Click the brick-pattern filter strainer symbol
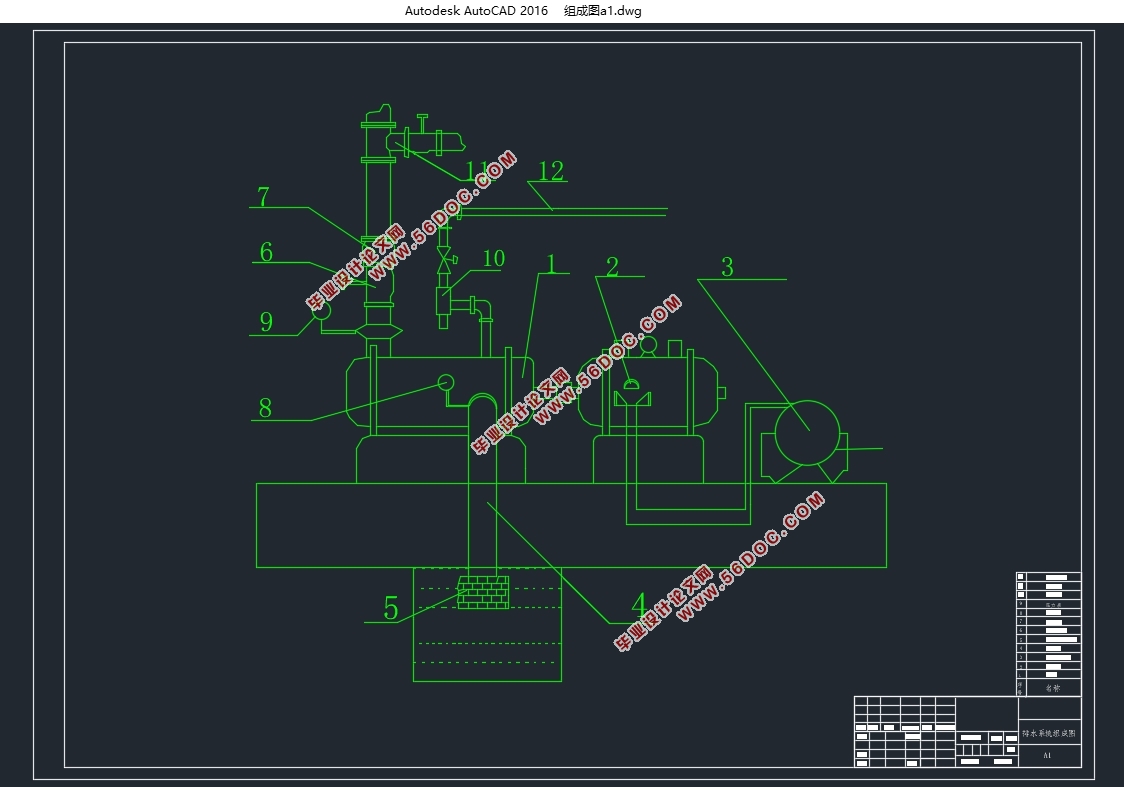The height and width of the screenshot is (787, 1124). [x=483, y=592]
